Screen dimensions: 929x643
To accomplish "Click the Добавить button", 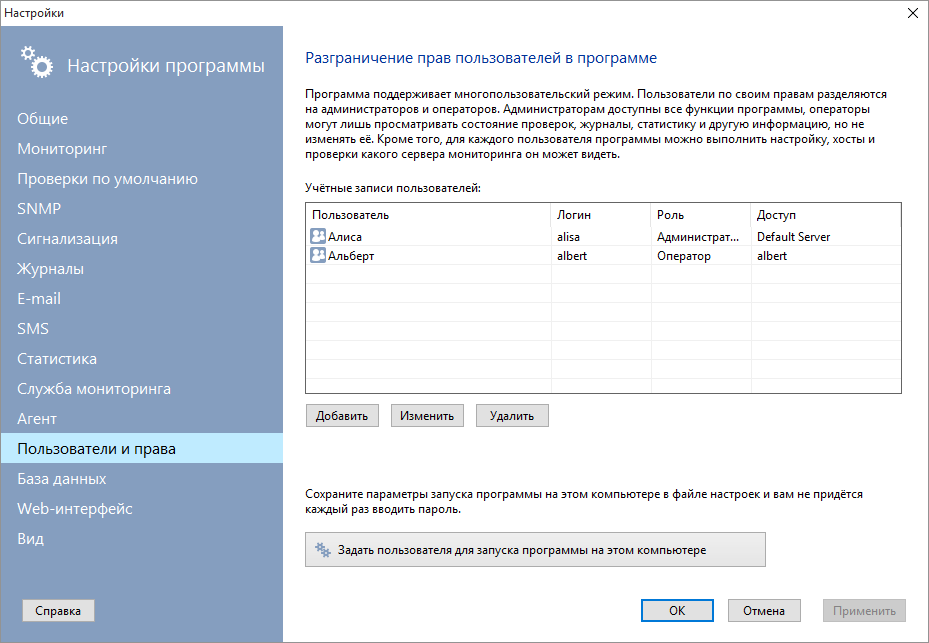I will coord(342,415).
